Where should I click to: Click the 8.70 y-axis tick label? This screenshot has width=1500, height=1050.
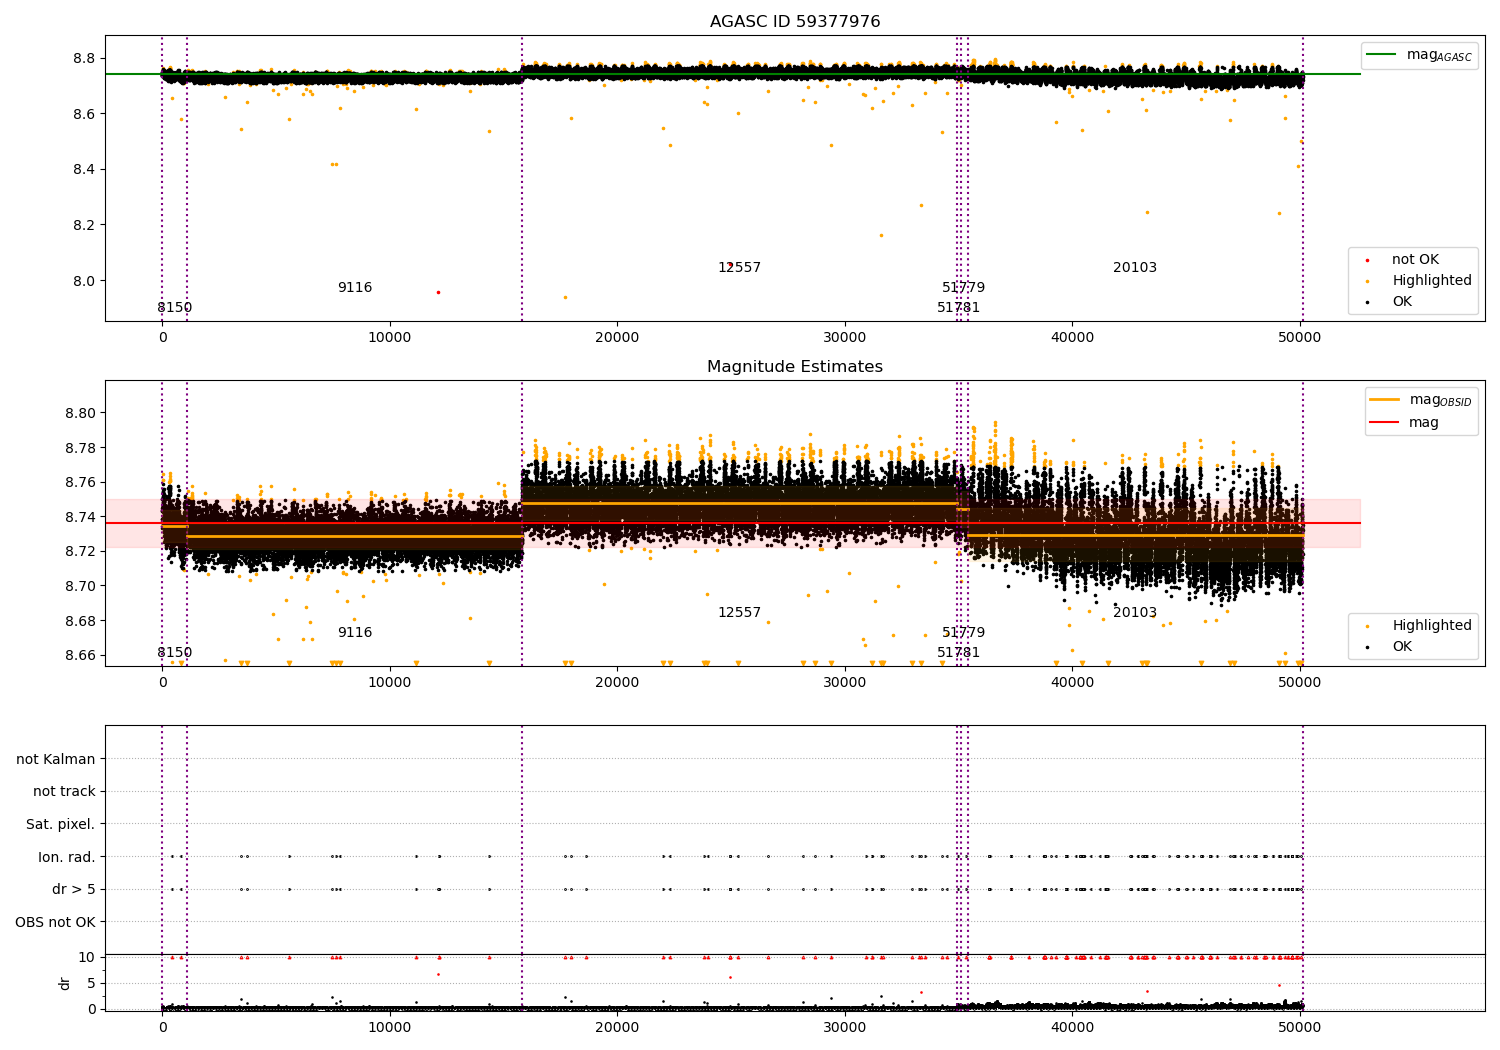tap(80, 586)
